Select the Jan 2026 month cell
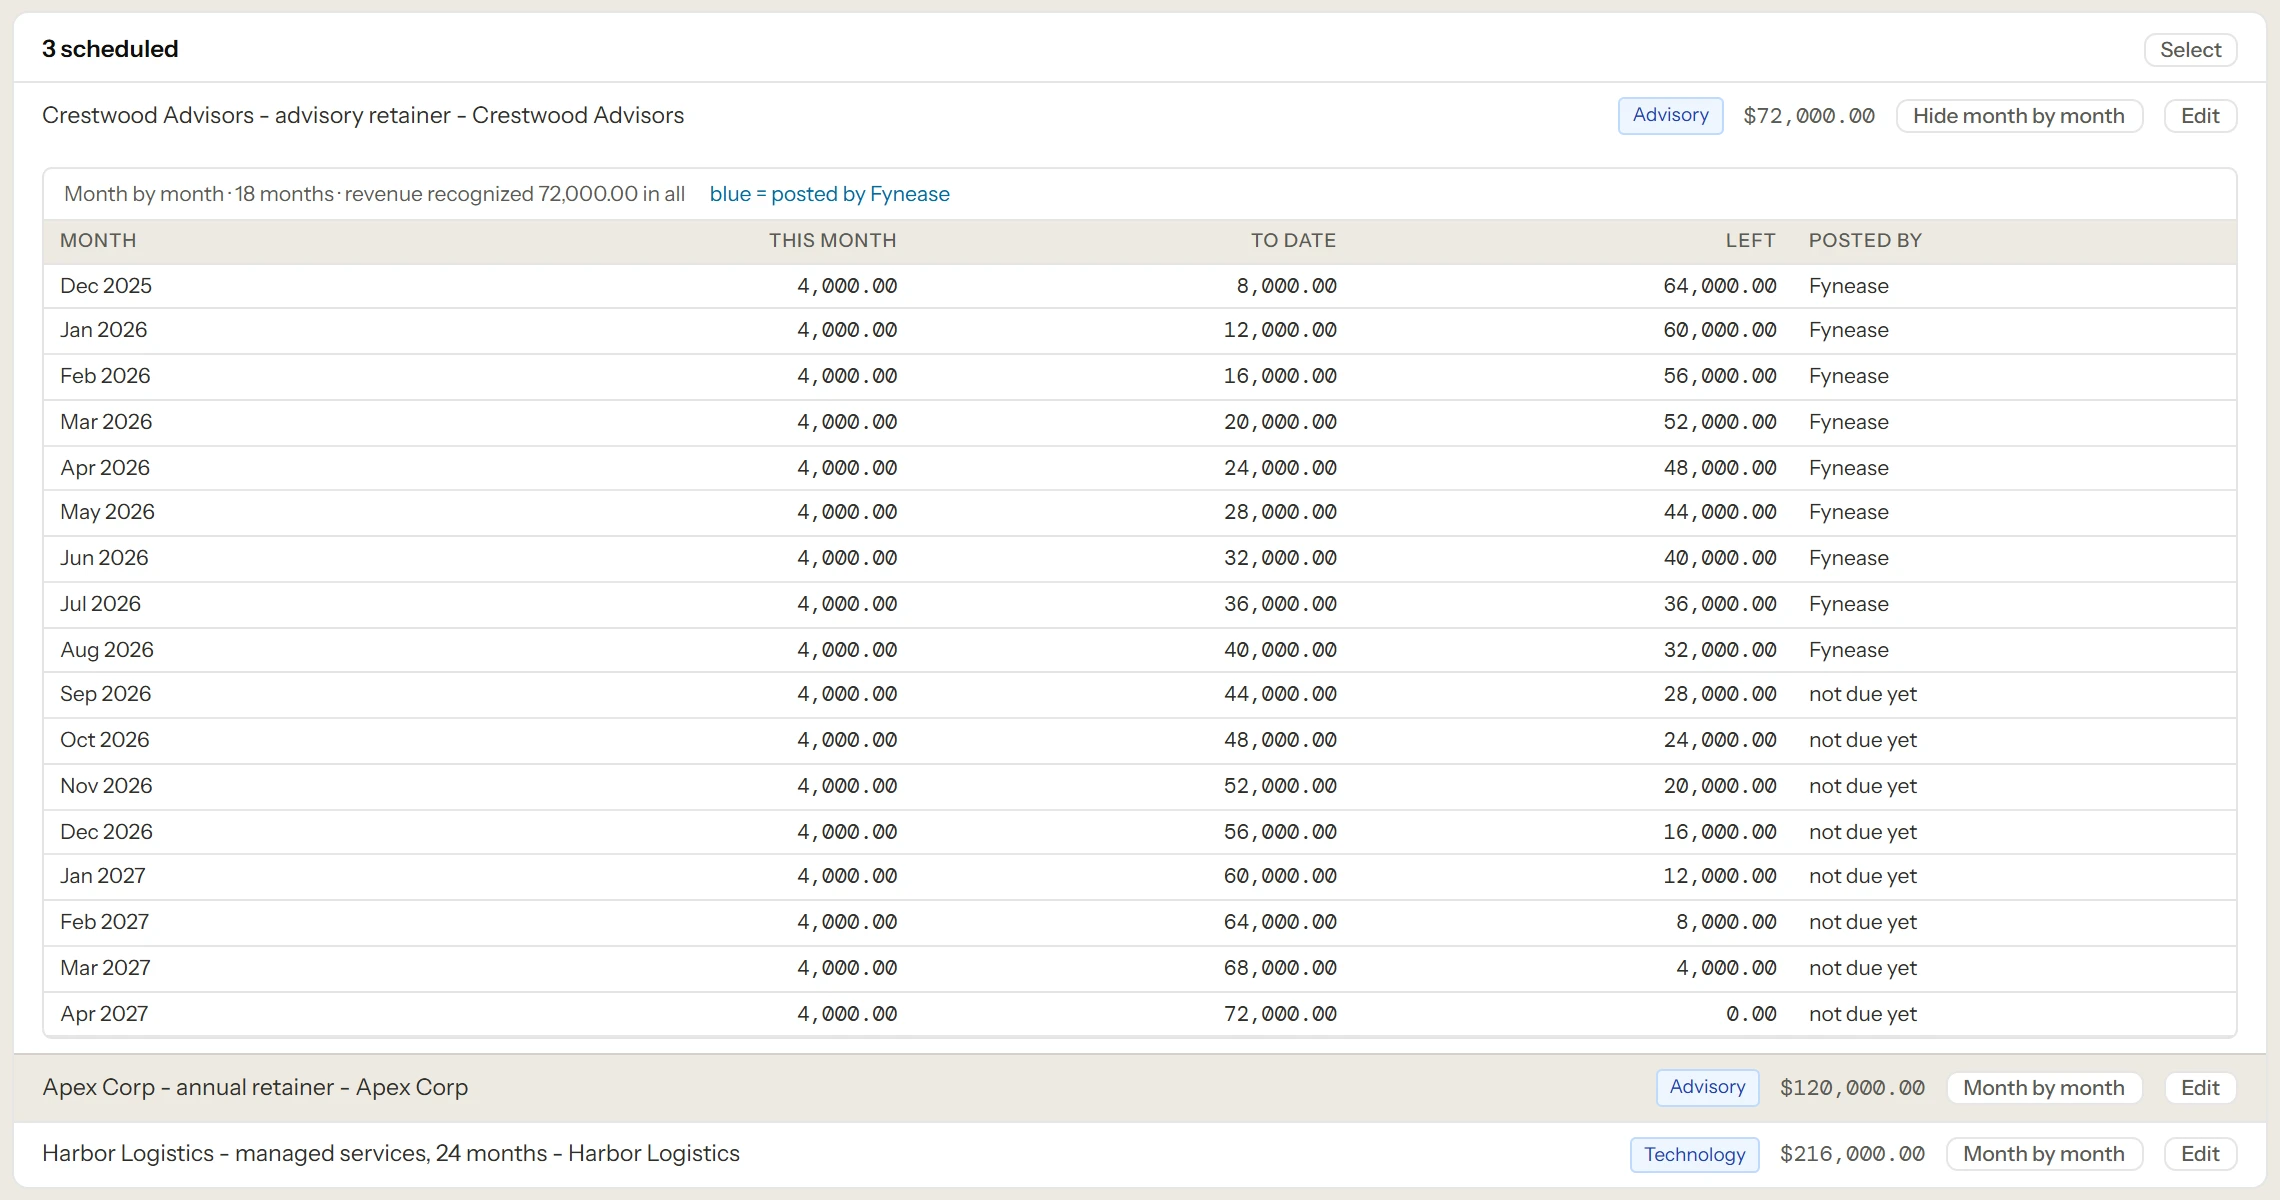Screen dimensions: 2280x1200 [103, 330]
